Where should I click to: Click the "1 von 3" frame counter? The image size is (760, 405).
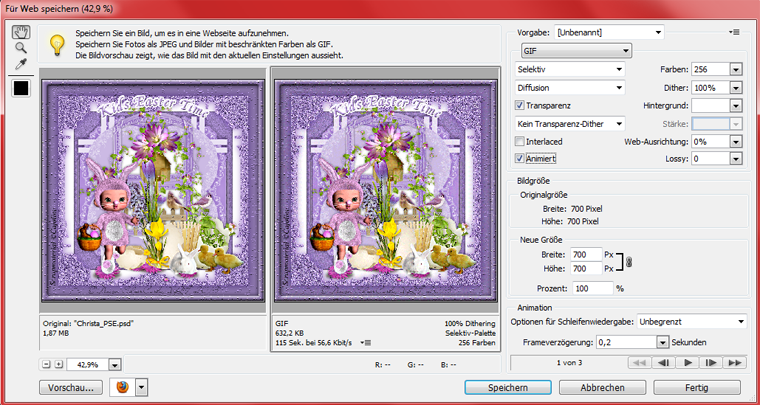(x=569, y=362)
